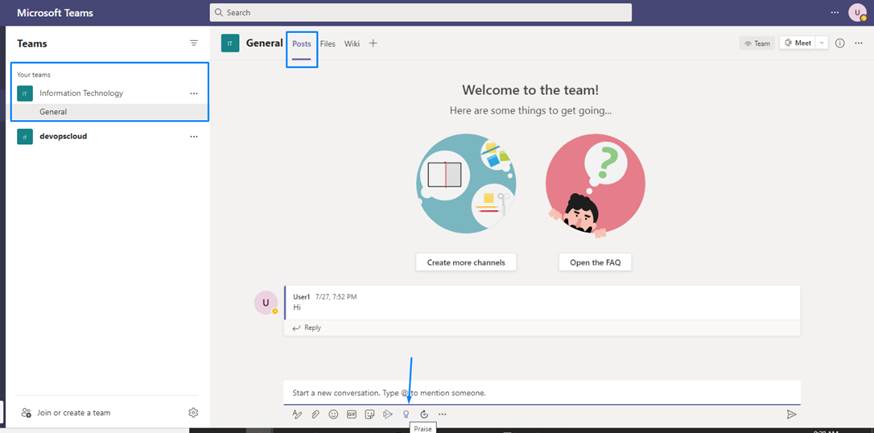Click Open the FAQ button

click(595, 262)
